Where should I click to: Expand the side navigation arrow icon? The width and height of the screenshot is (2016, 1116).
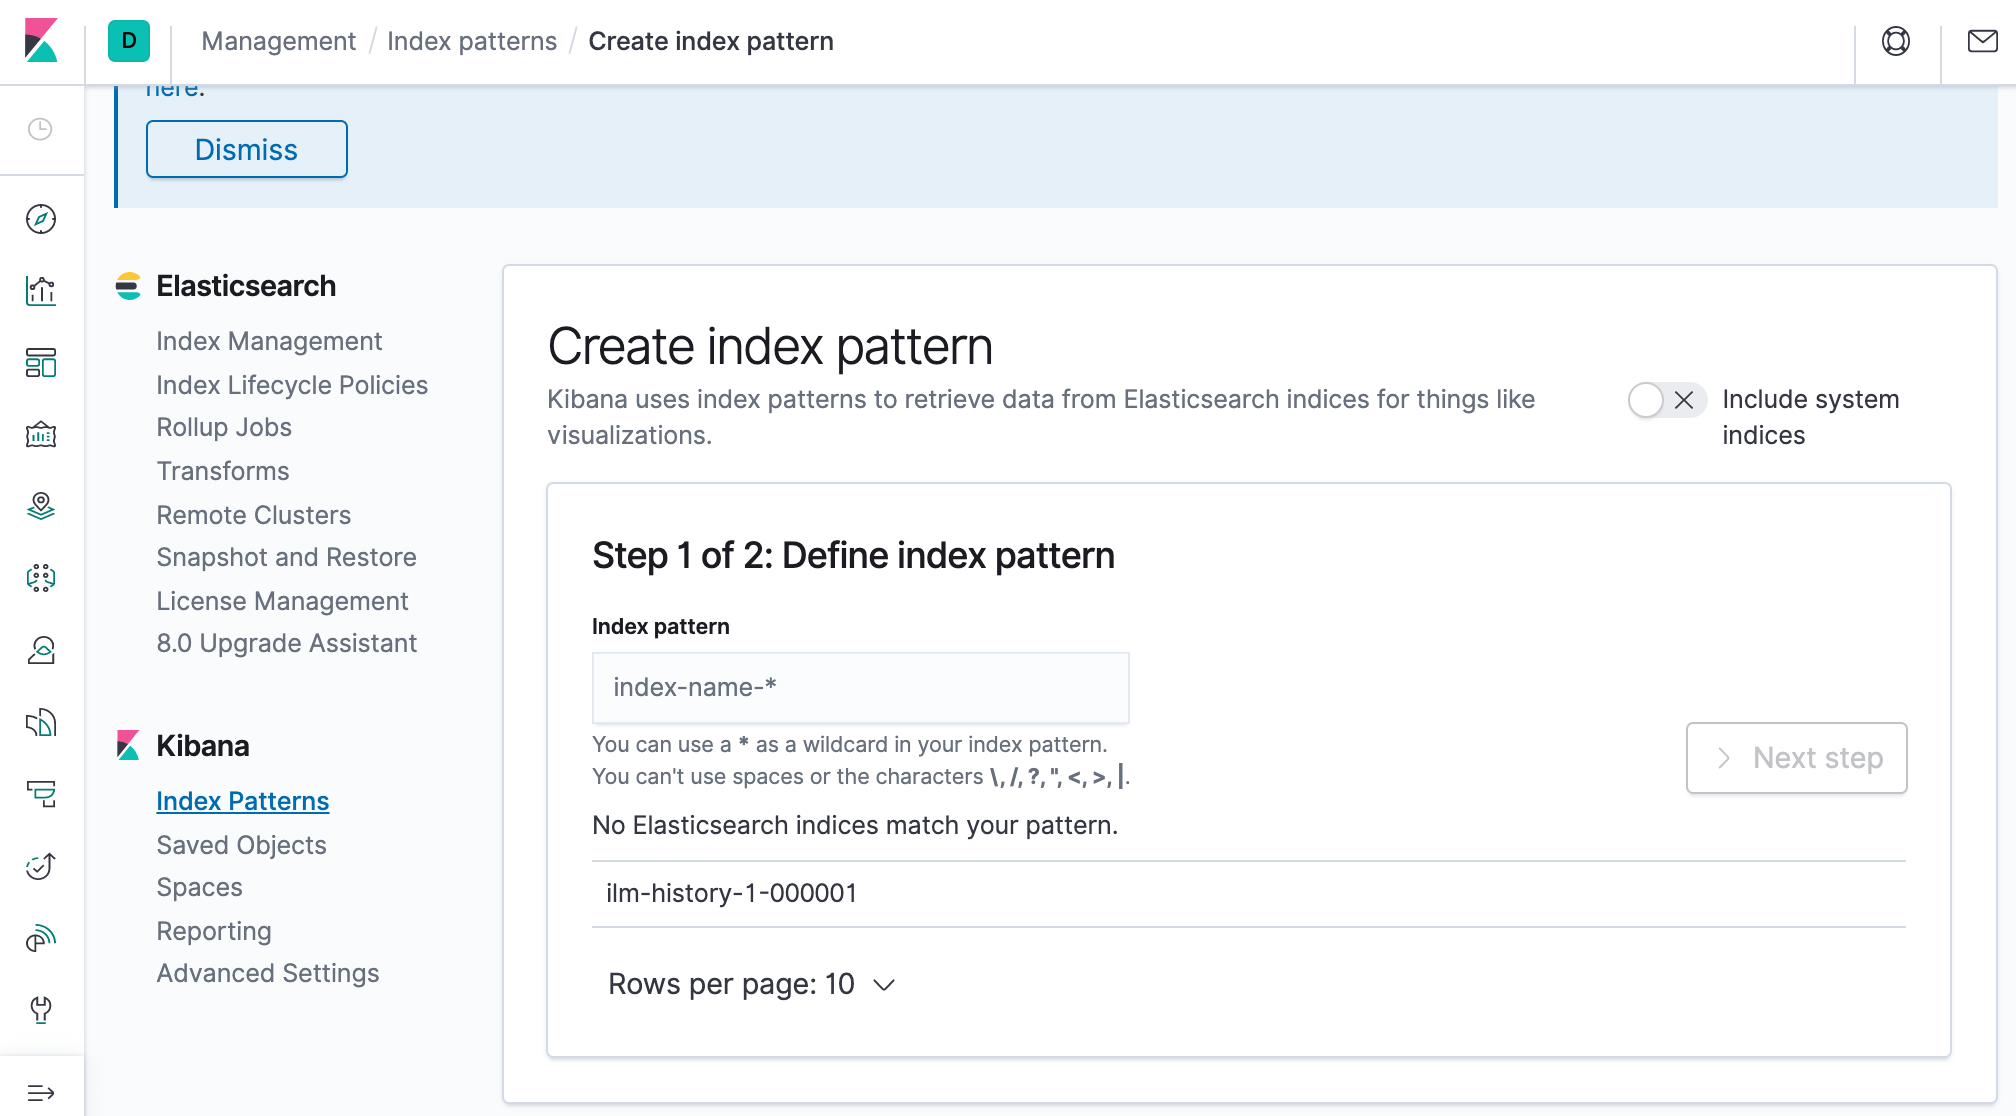tap(41, 1092)
